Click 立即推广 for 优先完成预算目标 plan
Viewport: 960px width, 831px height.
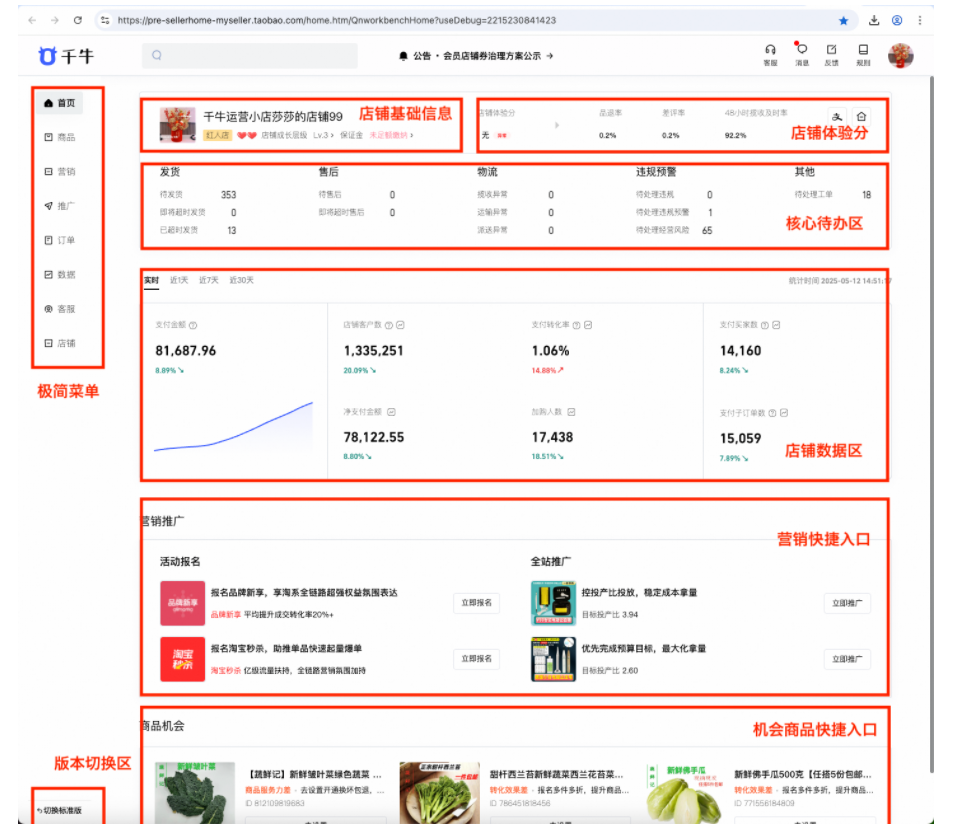pos(847,659)
